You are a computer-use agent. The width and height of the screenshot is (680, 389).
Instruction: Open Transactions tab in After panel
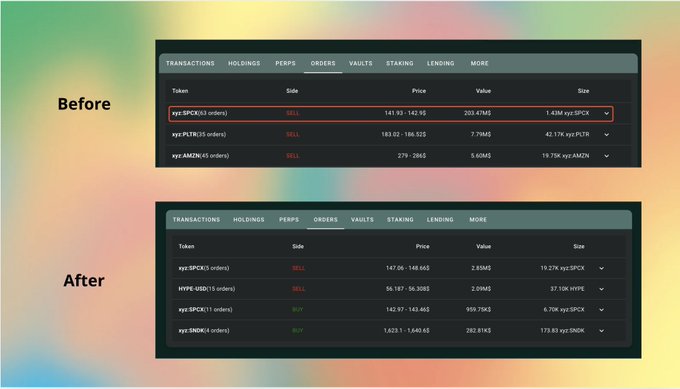[196, 220]
